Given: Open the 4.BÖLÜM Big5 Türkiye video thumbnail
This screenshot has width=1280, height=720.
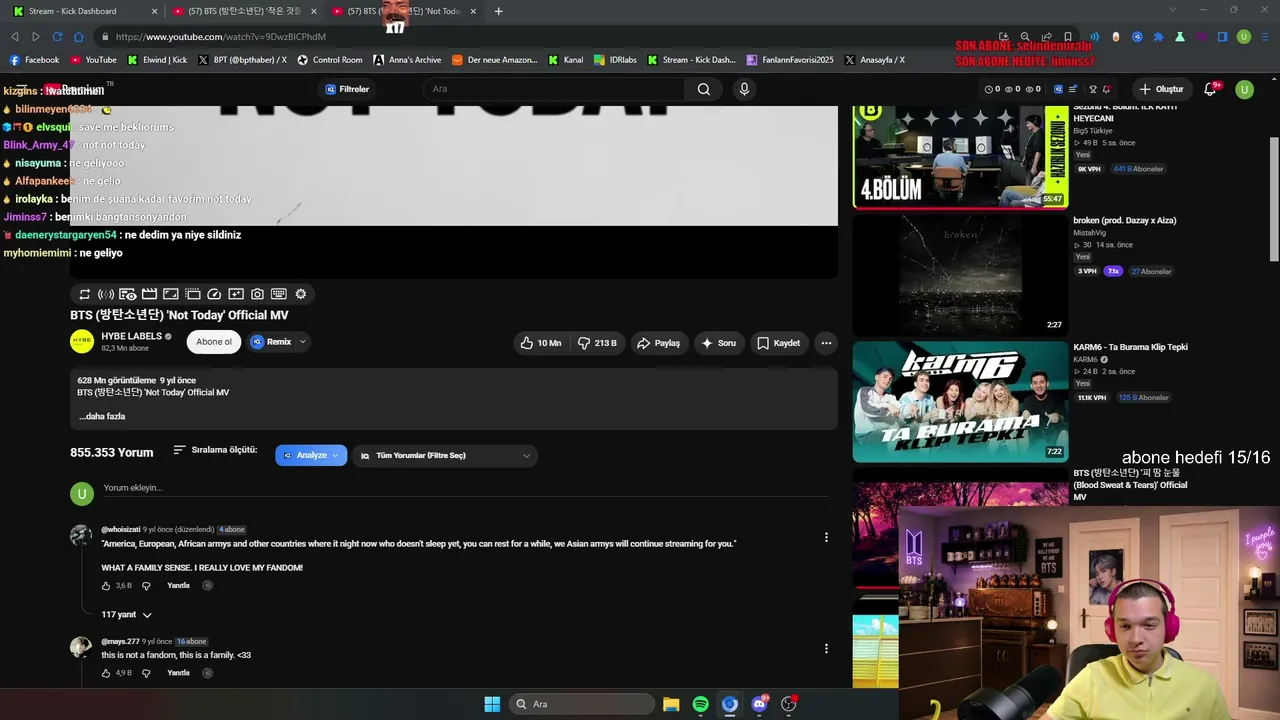Looking at the screenshot, I should tap(960, 157).
